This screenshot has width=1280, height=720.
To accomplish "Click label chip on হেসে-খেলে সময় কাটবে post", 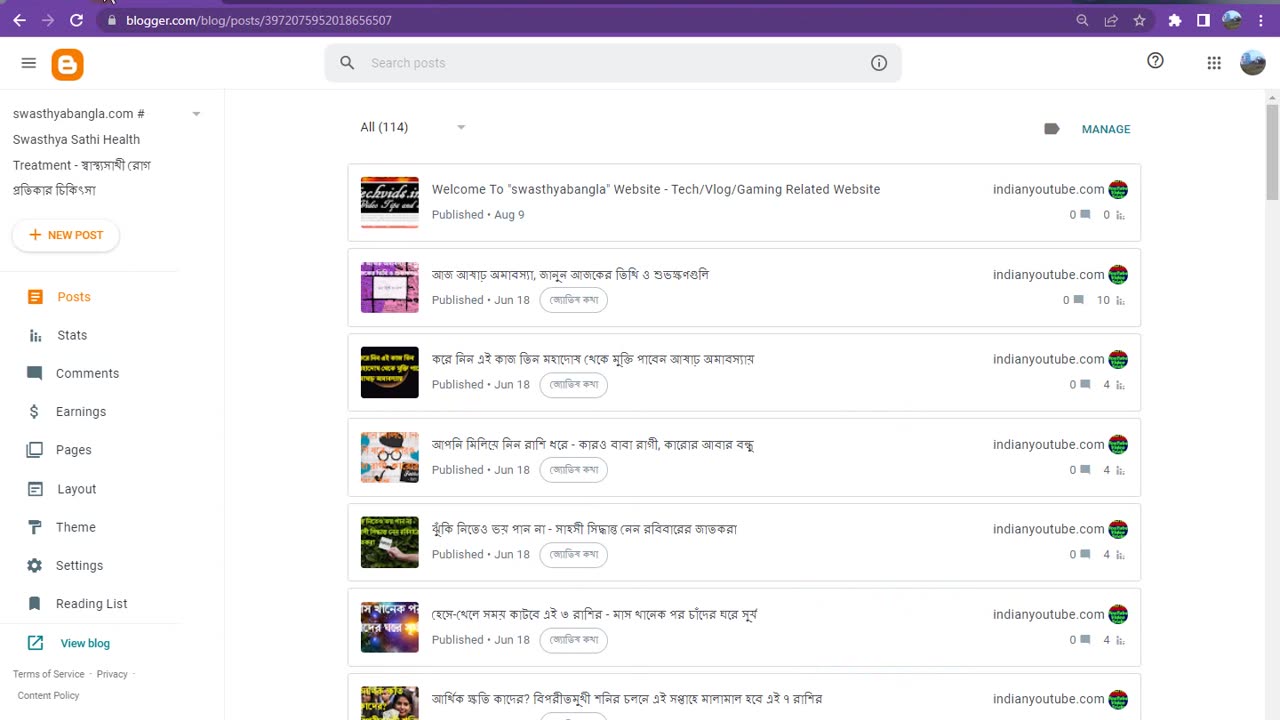I will click(x=574, y=640).
